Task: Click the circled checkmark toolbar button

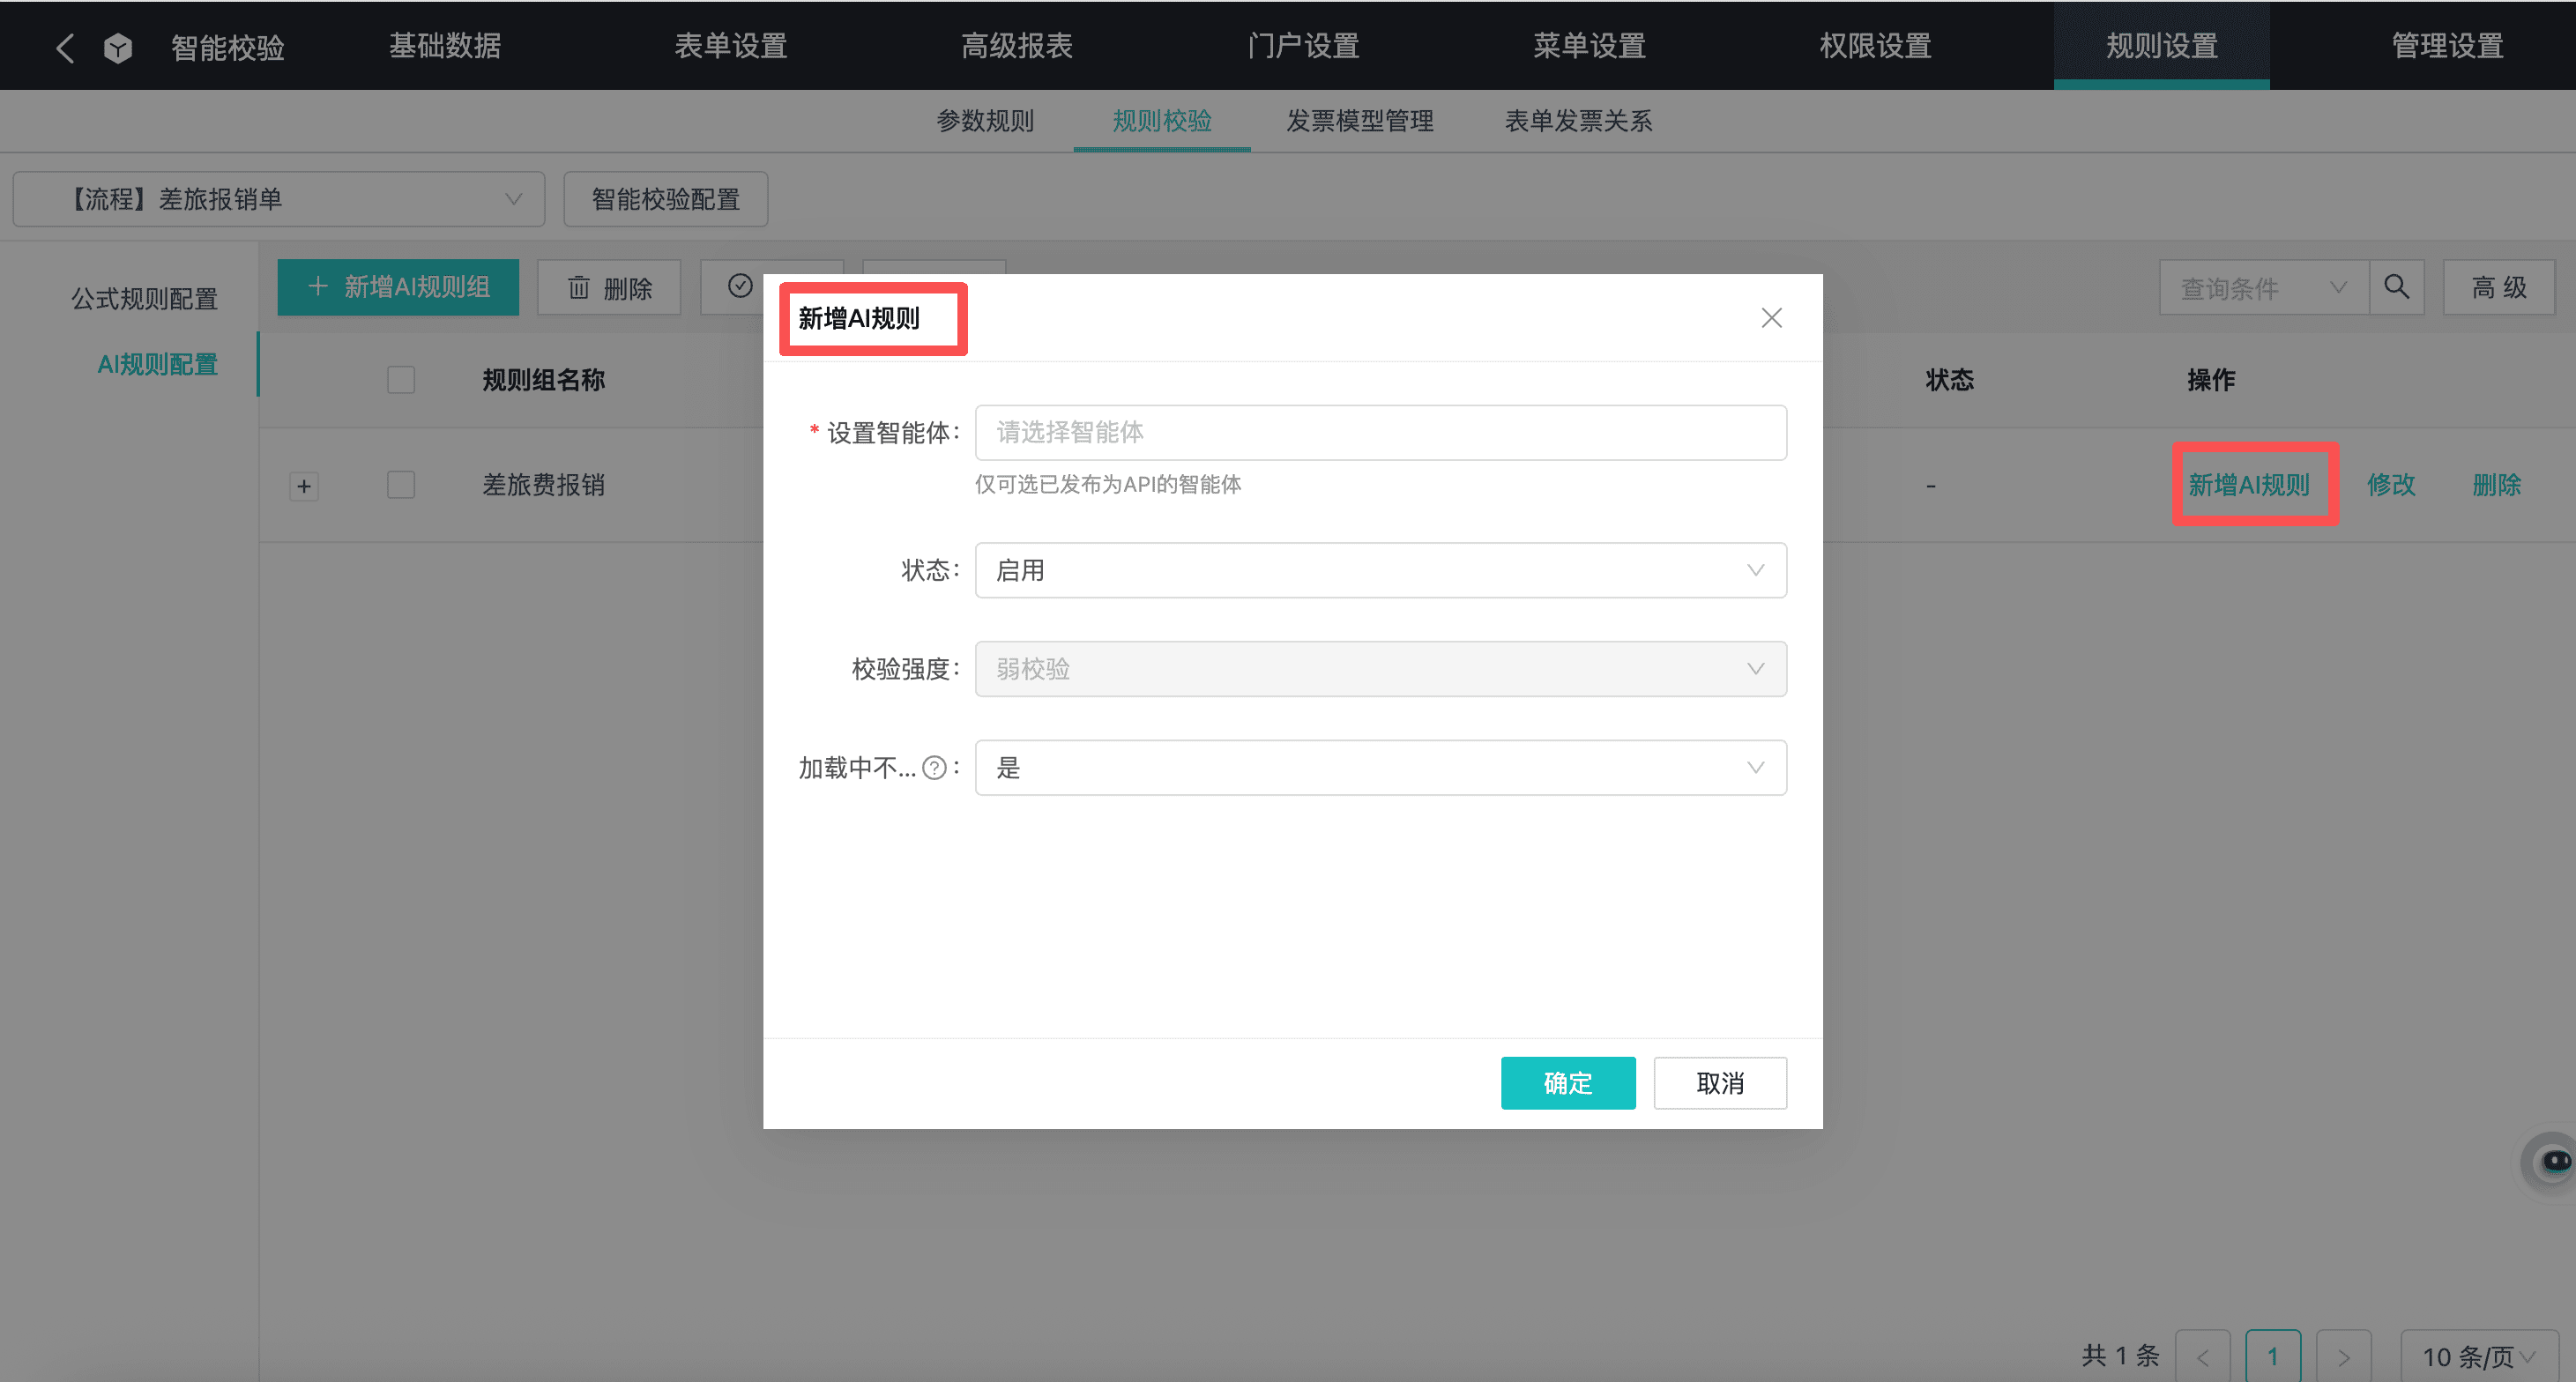Action: [740, 287]
